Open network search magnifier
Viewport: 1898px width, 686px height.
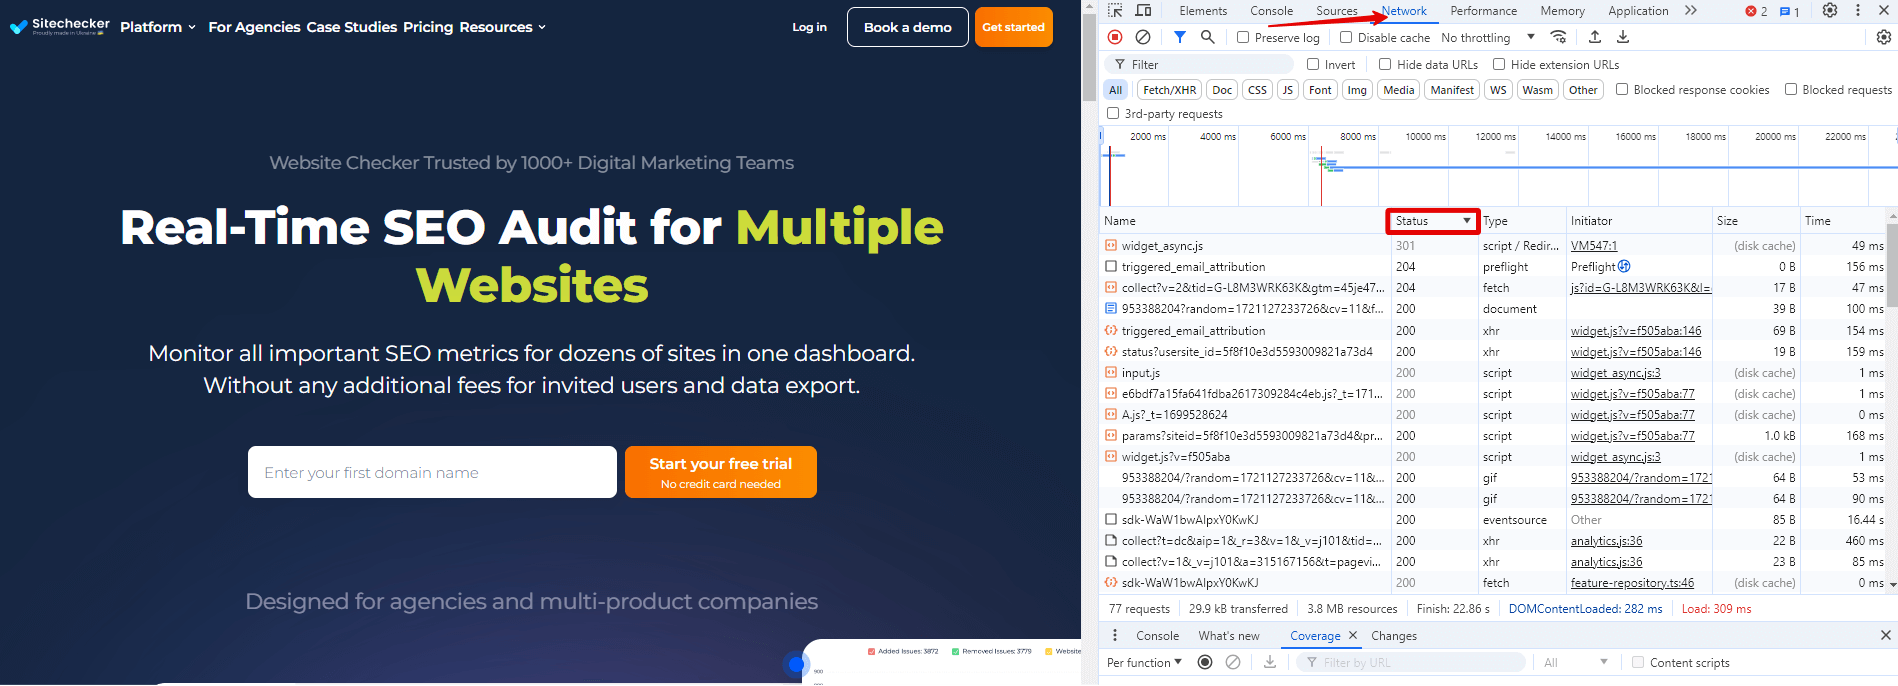click(x=1208, y=37)
